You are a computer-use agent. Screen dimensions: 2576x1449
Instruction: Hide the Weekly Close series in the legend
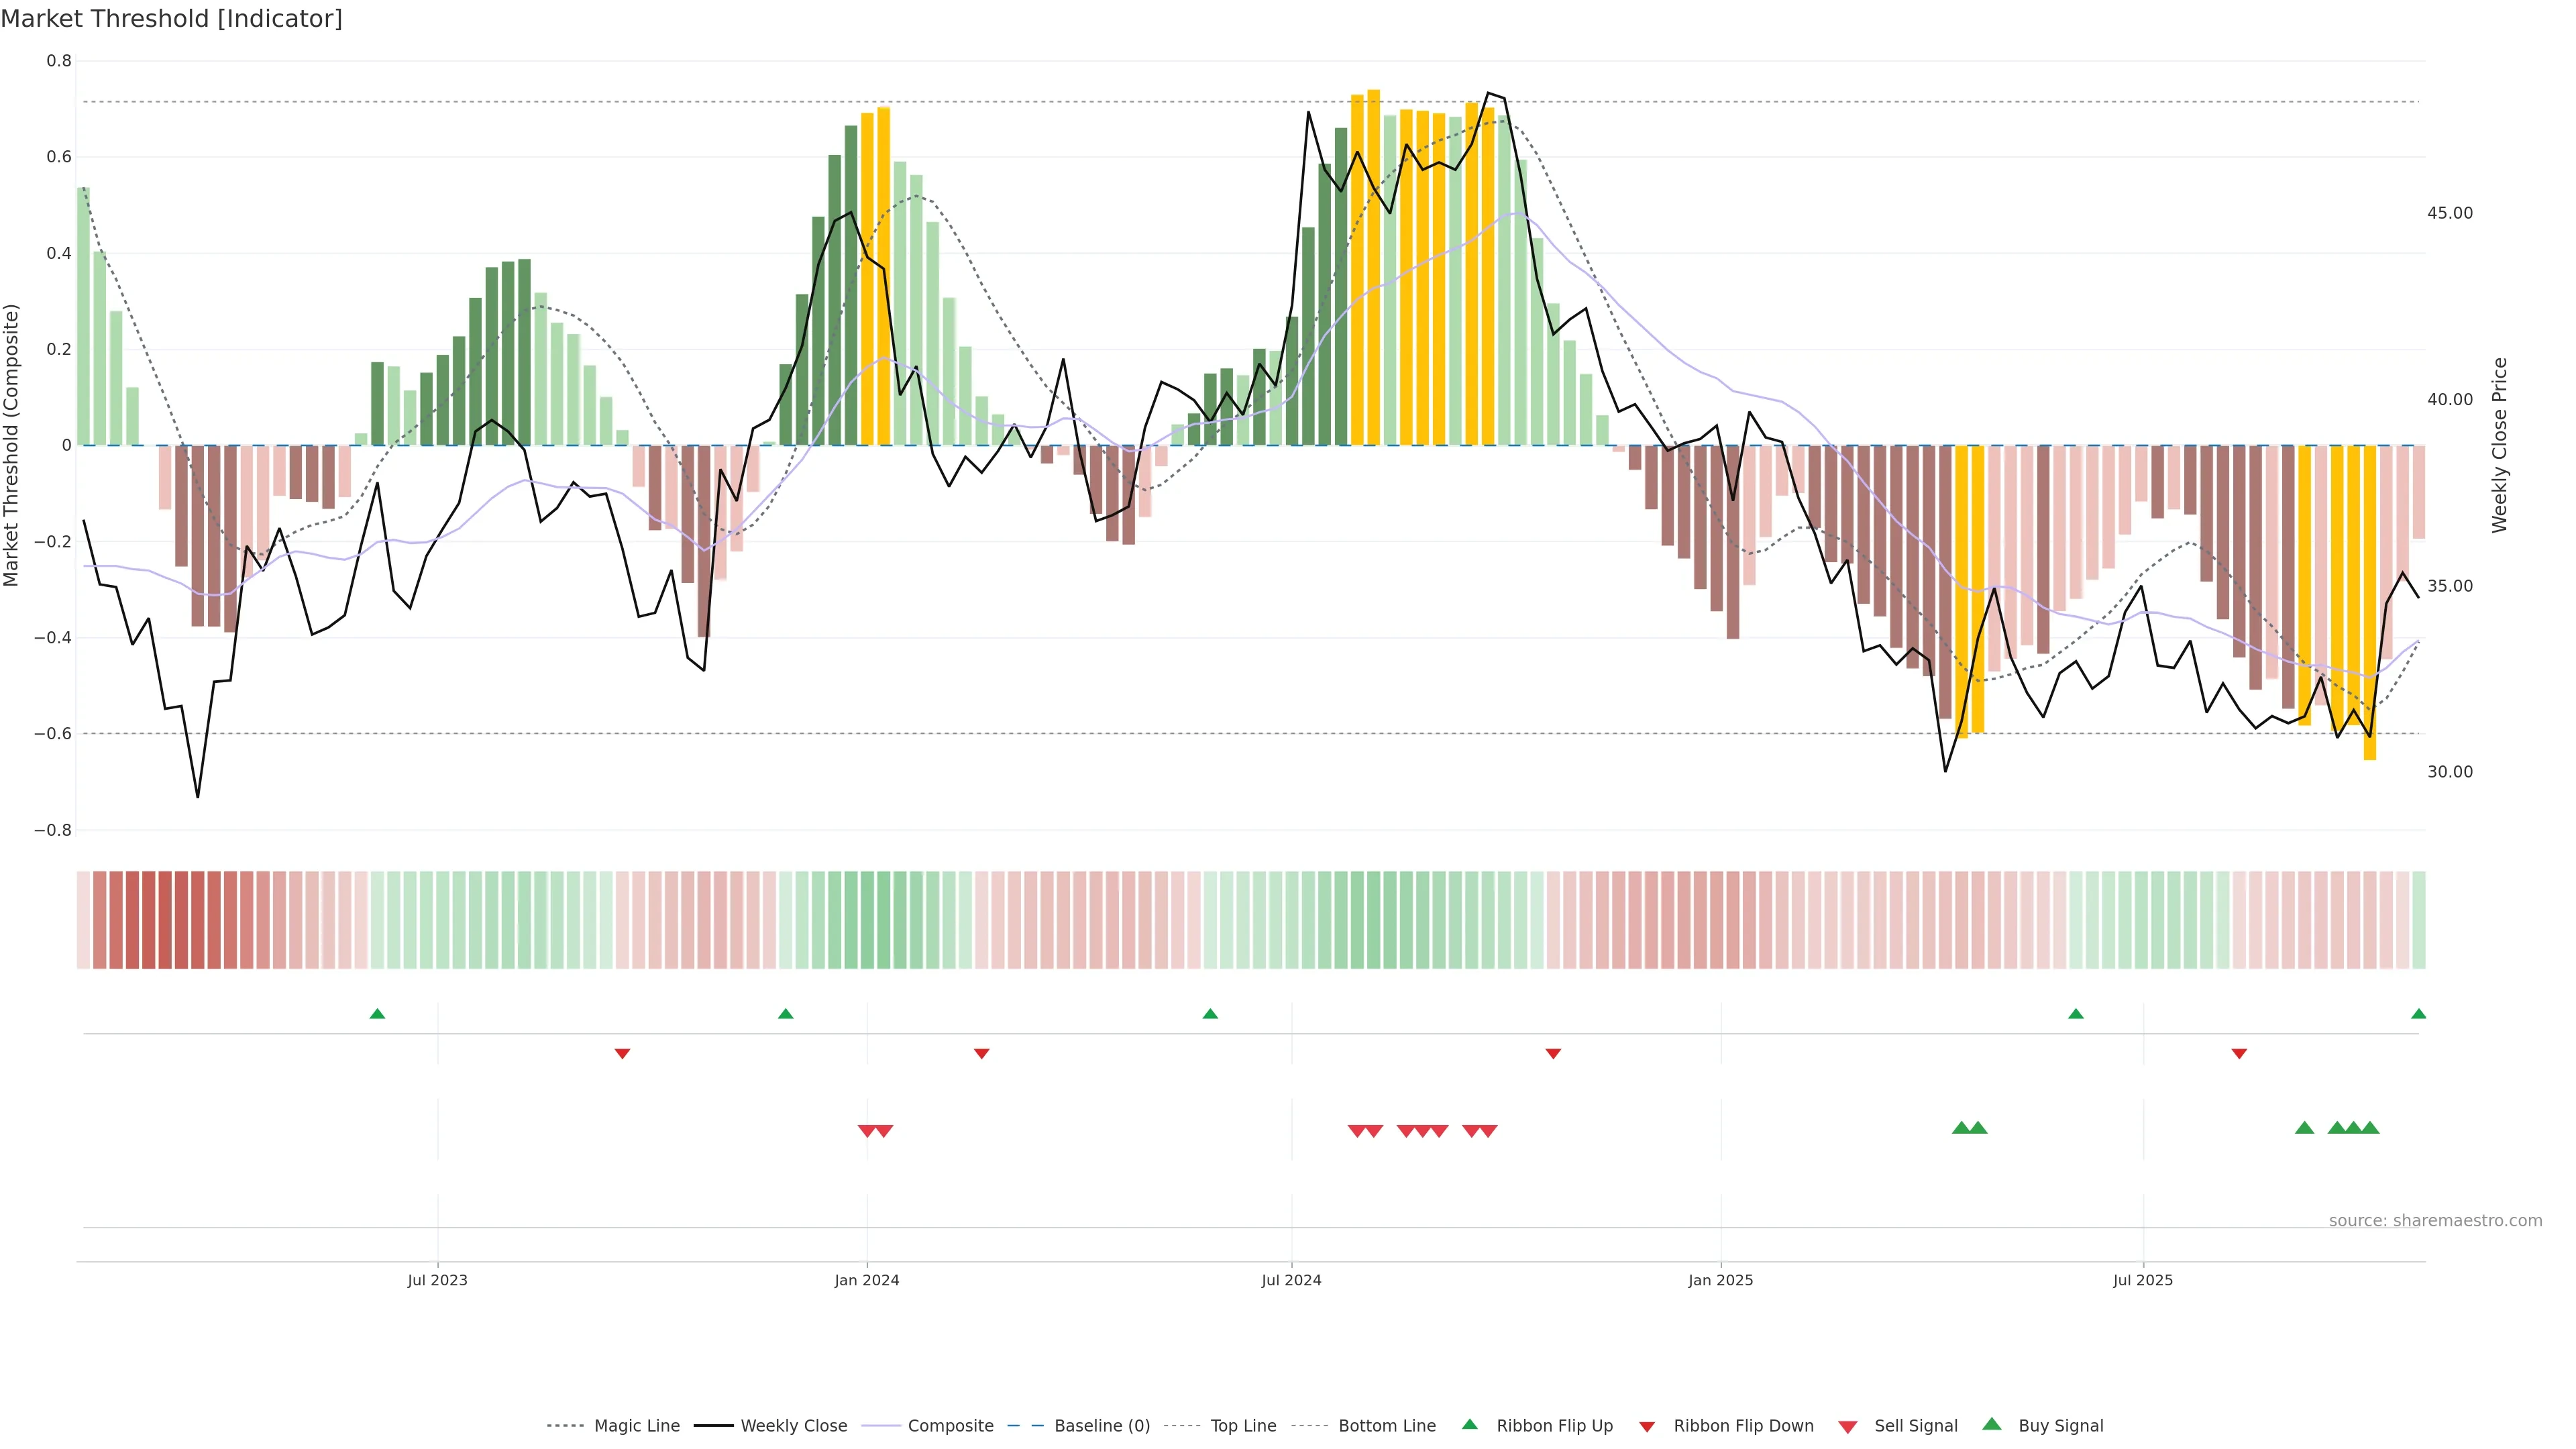point(793,1426)
